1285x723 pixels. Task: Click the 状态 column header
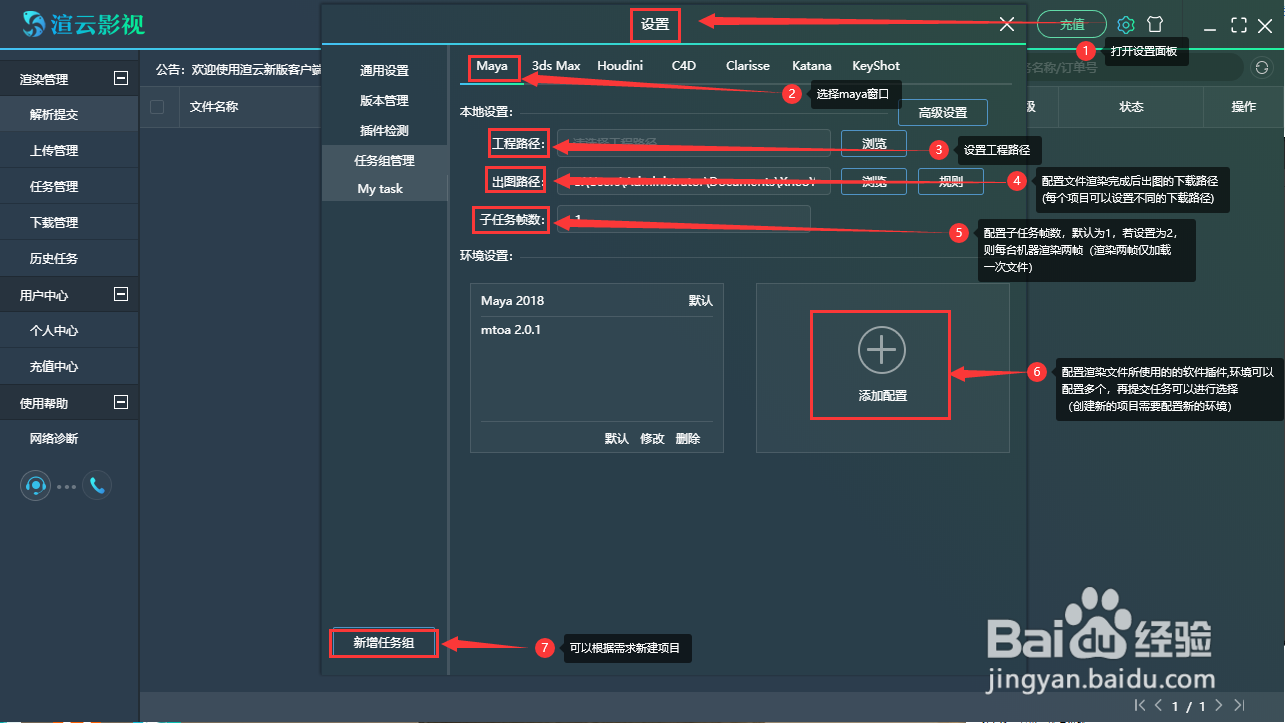(1131, 107)
